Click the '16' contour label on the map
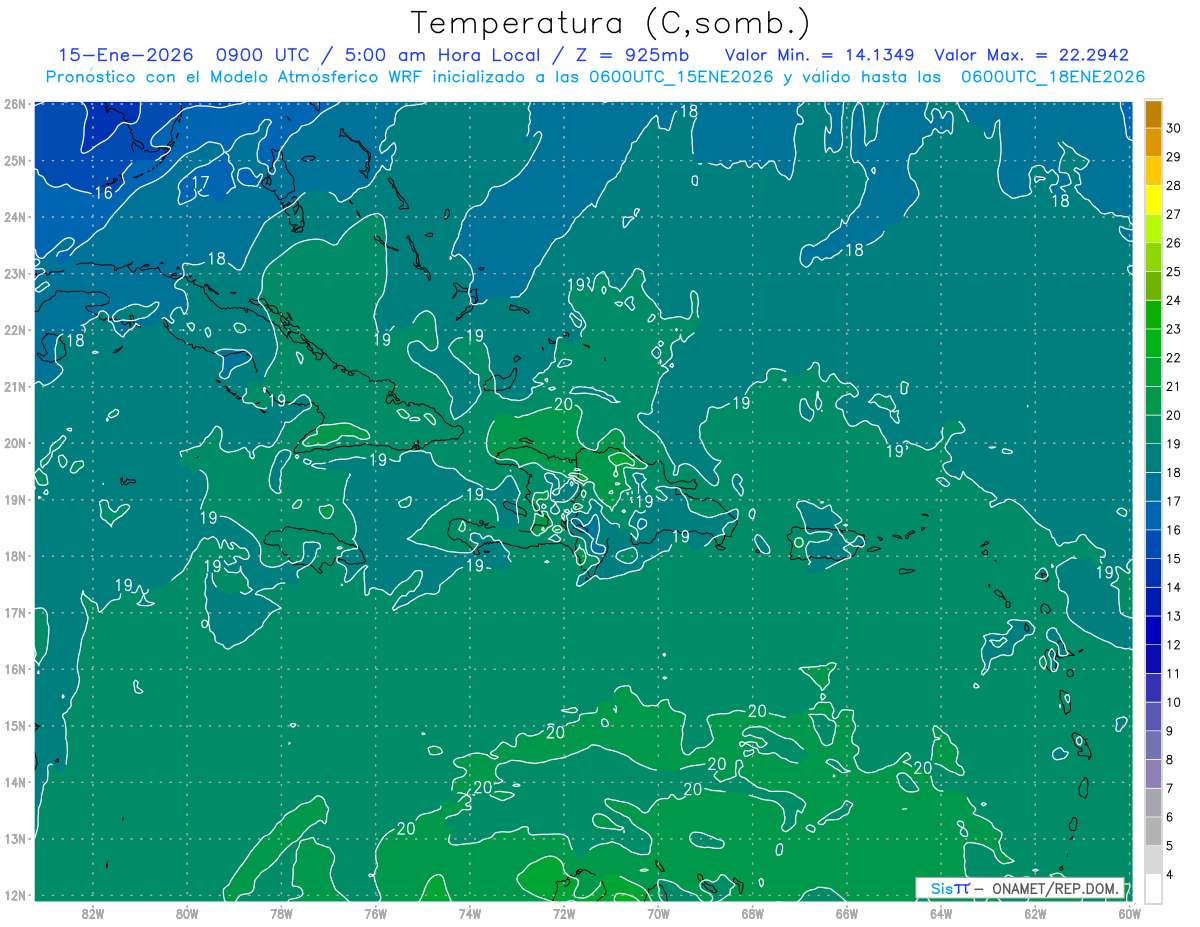This screenshot has height=927, width=1200. point(103,192)
